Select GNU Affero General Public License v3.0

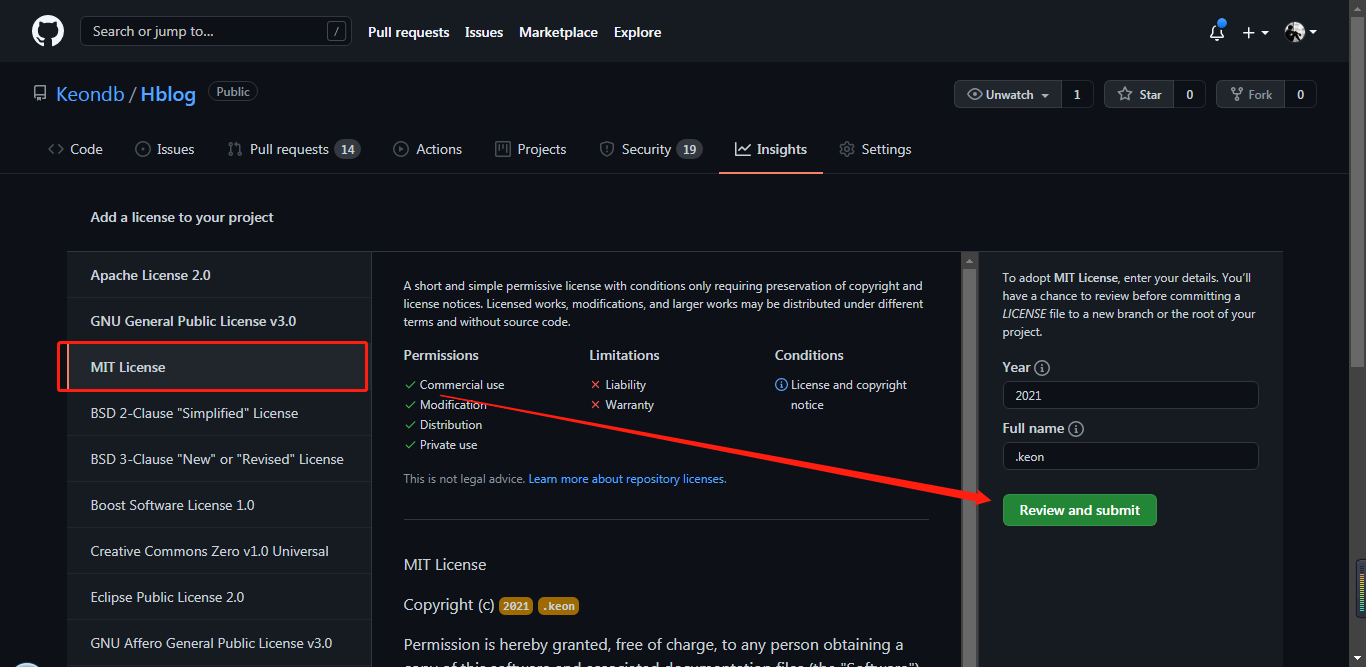(219, 643)
